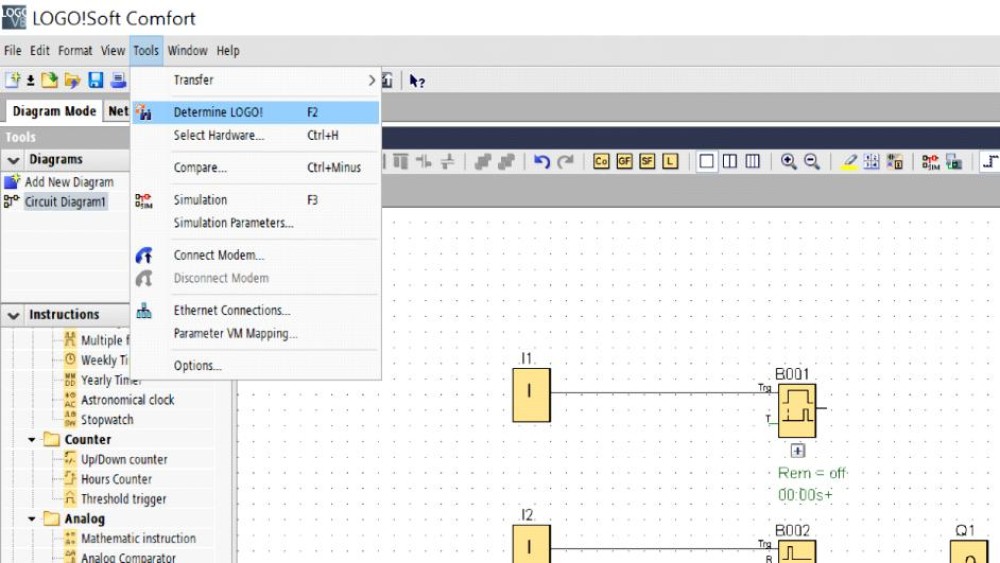Select Up/Down counter instruction
The image size is (1000, 563).
click(124, 459)
